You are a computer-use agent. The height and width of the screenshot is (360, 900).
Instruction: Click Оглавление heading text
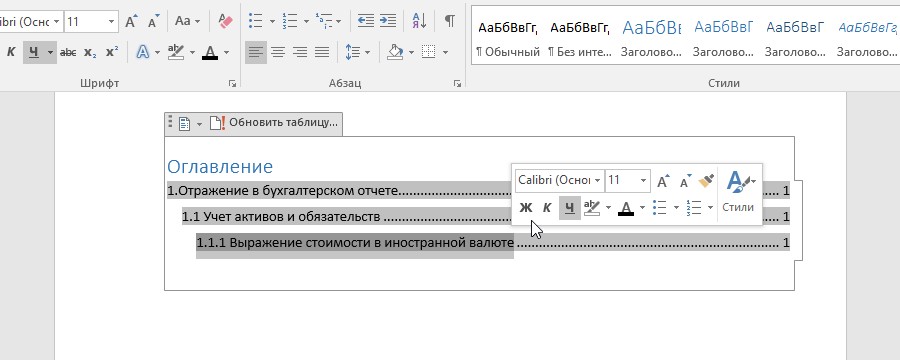[220, 167]
